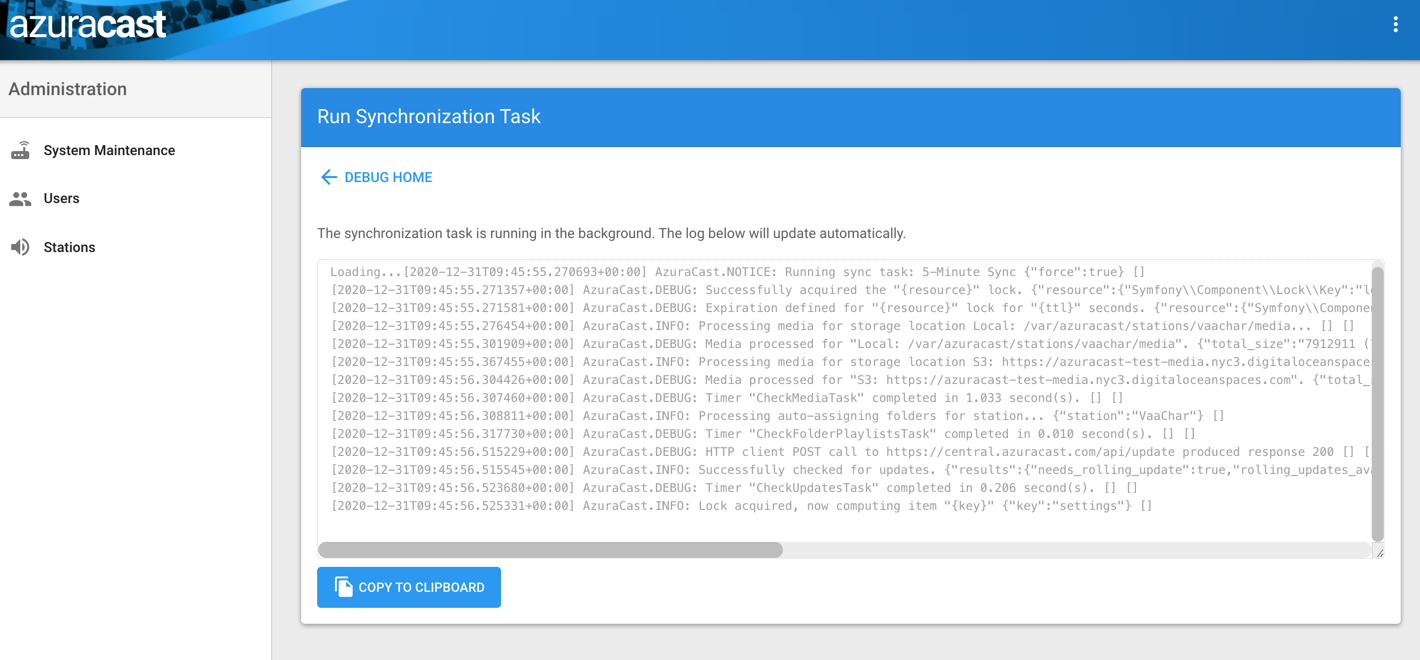Viewport: 1420px width, 660px height.
Task: Click the back arrow beside Debug Home
Action: (329, 177)
